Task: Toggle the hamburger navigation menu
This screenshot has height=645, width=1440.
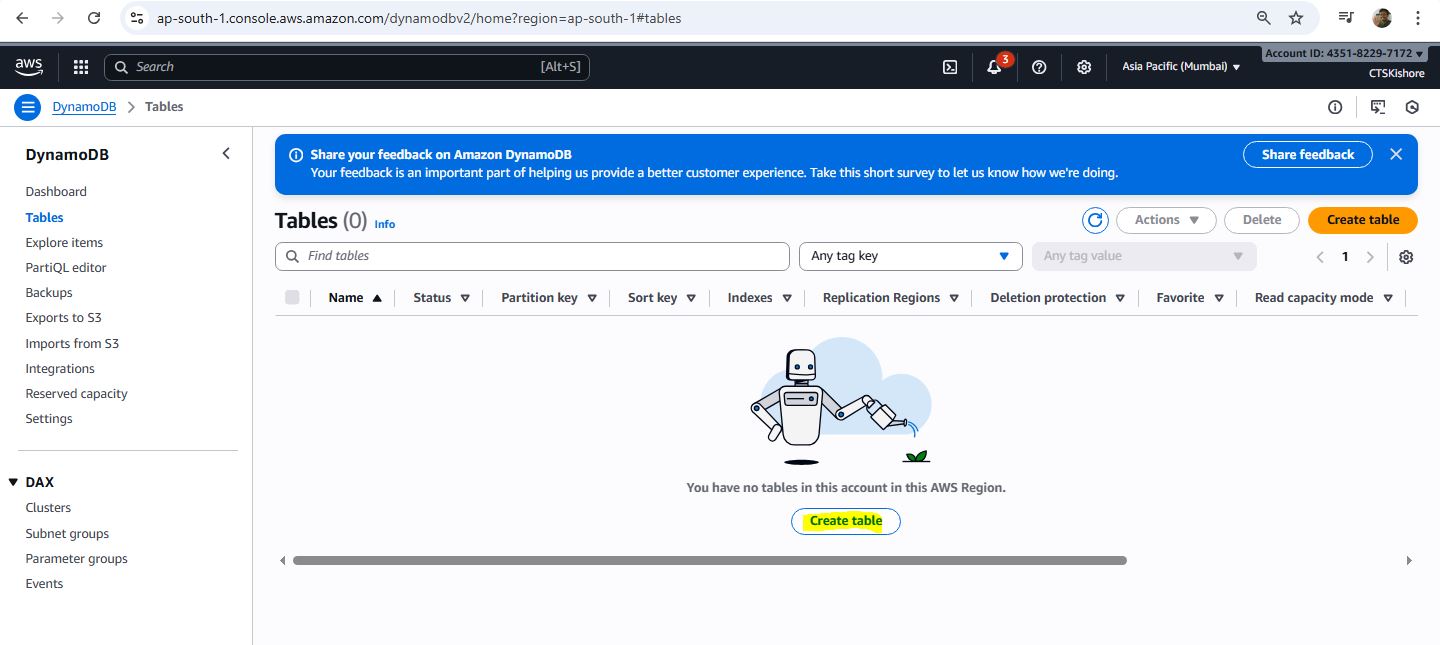Action: point(28,107)
